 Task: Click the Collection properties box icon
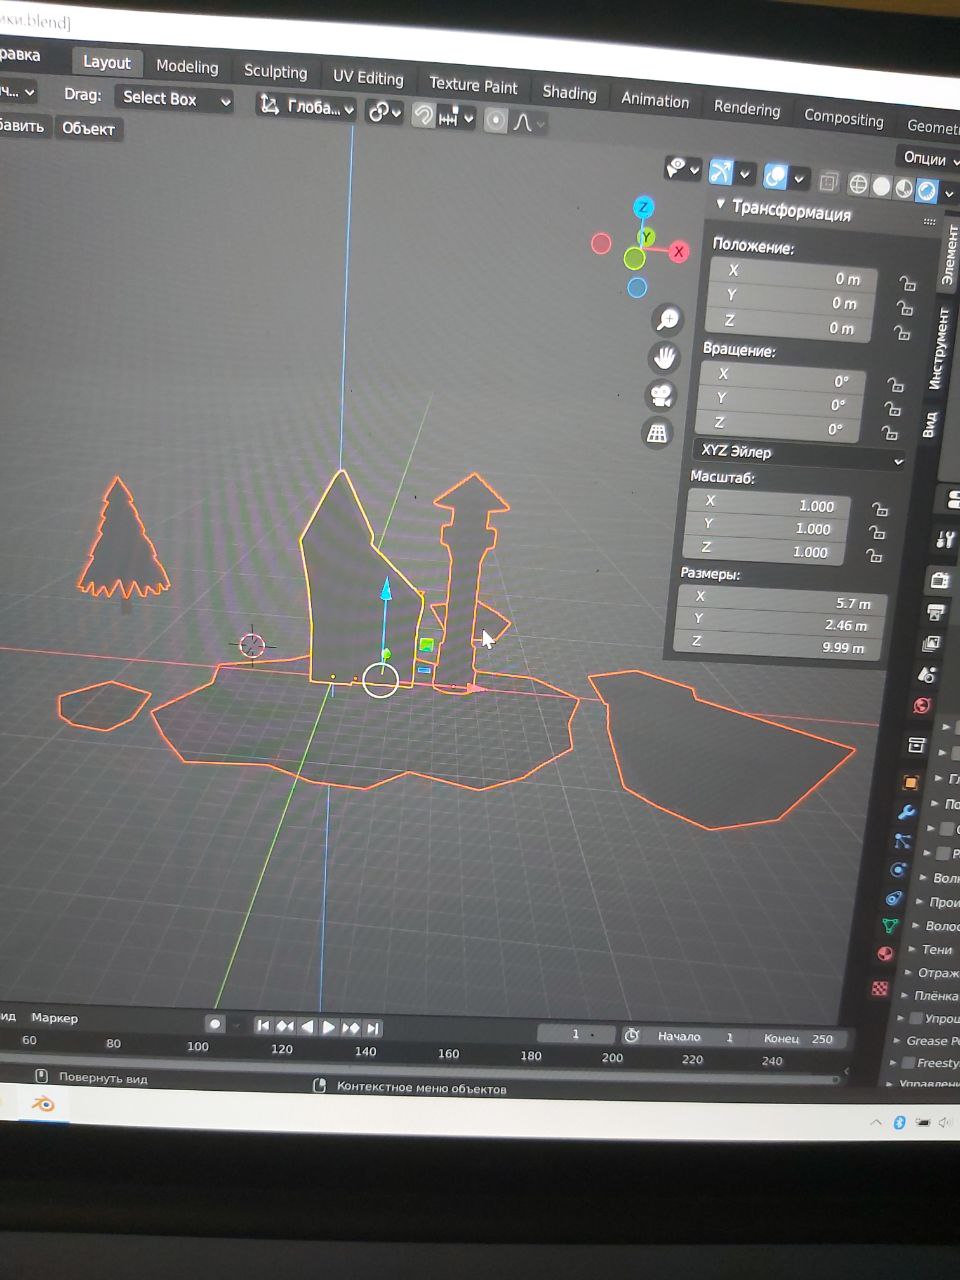(917, 745)
